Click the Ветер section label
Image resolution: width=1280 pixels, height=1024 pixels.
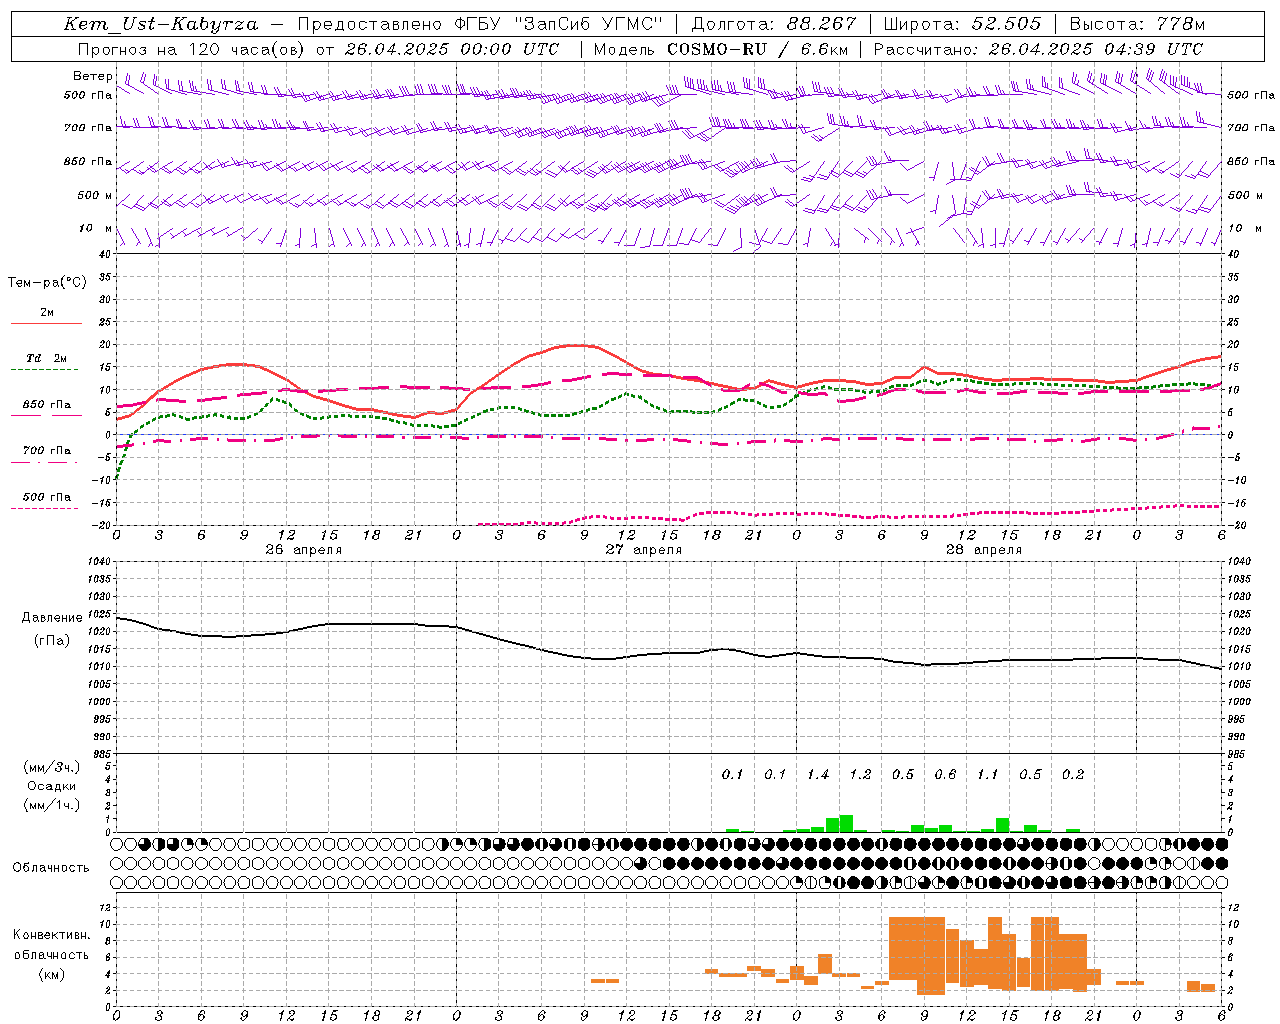(93, 76)
